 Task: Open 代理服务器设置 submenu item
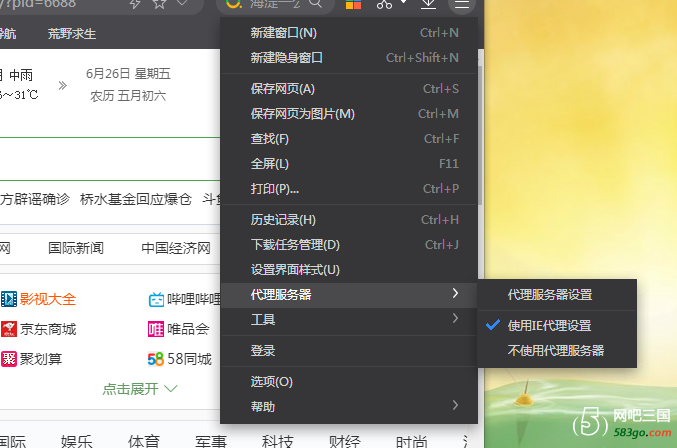pyautogui.click(x=557, y=295)
